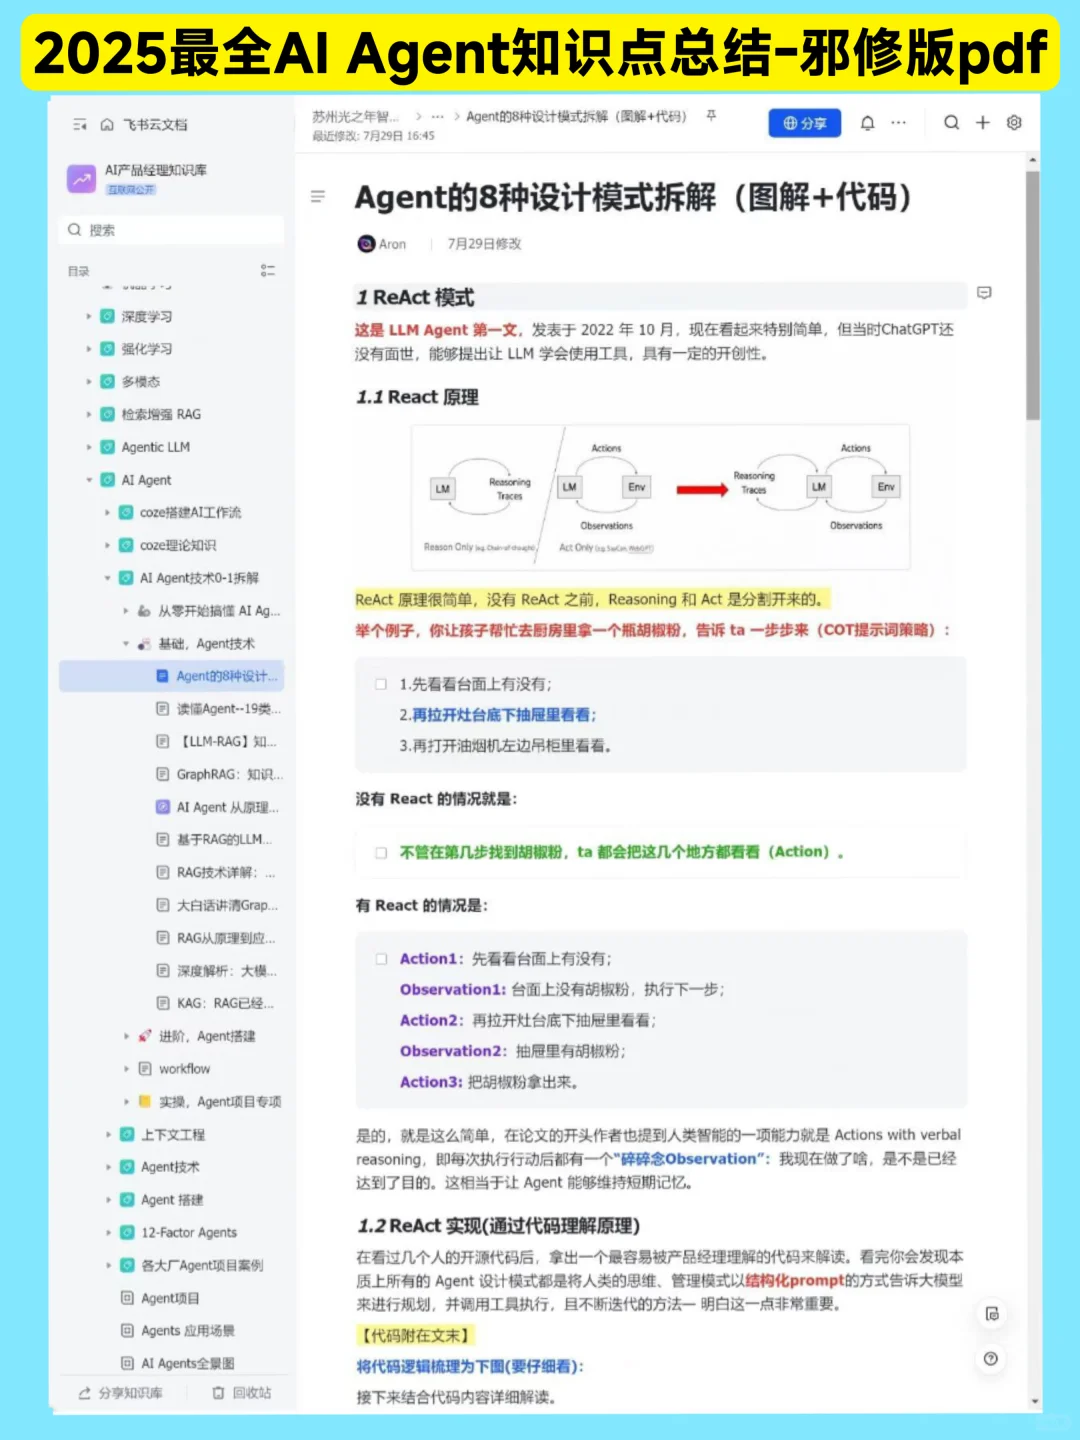
Task: Open the three-dot more menu beside bell
Action: pos(899,123)
